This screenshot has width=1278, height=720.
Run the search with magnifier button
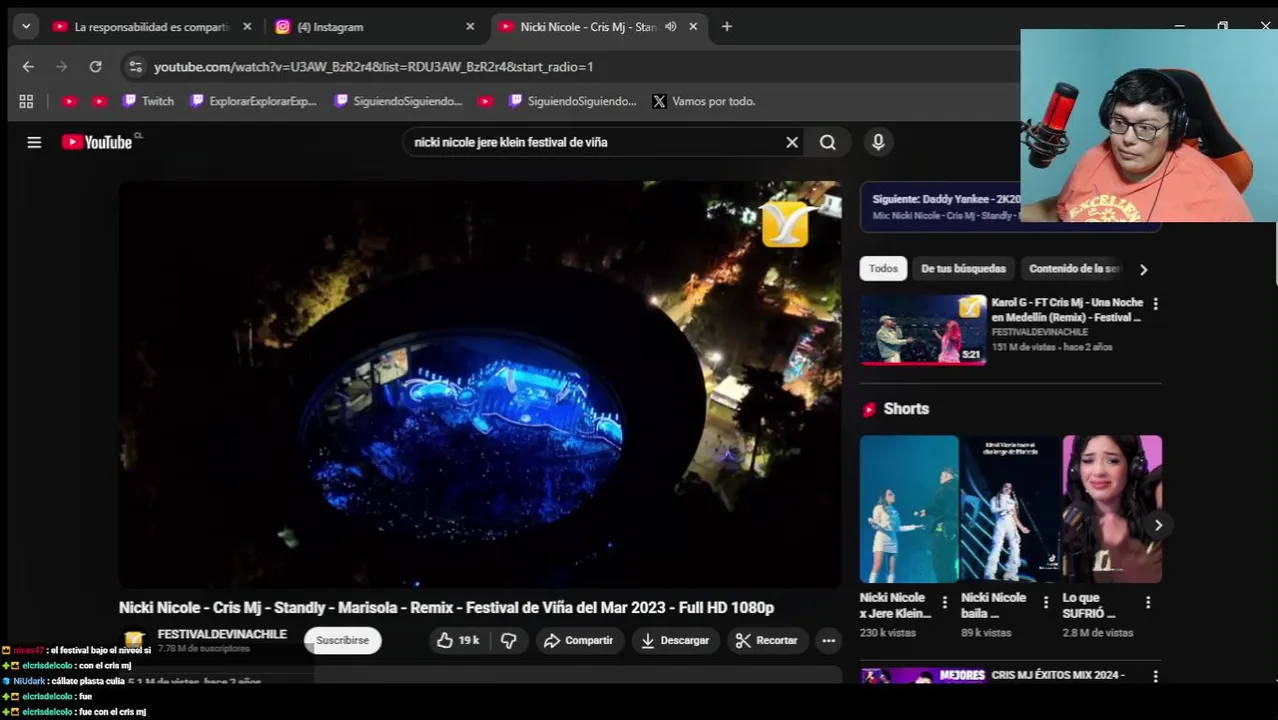click(828, 142)
